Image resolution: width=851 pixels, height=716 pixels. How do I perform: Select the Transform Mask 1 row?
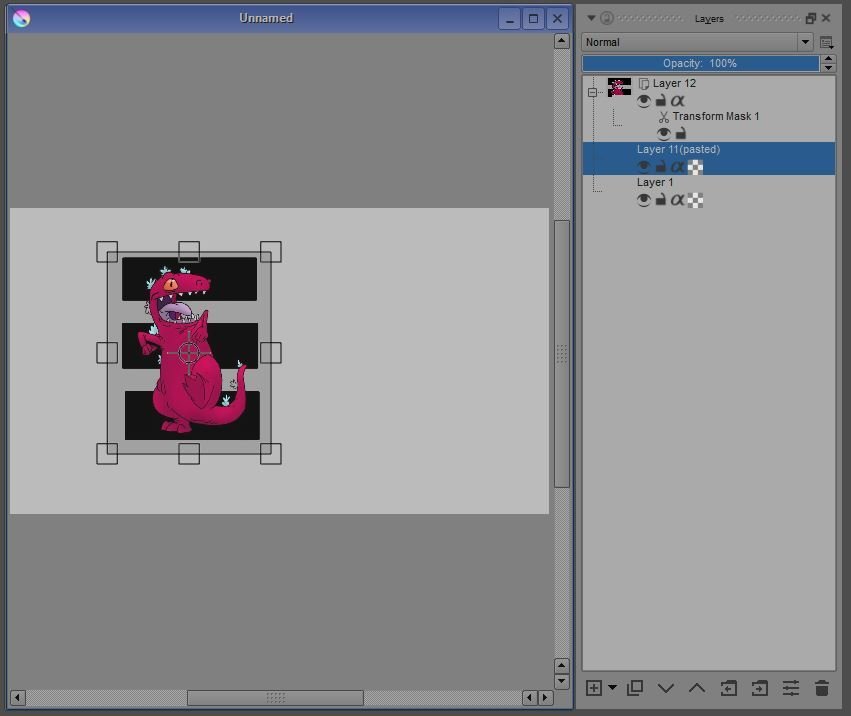[x=709, y=125]
